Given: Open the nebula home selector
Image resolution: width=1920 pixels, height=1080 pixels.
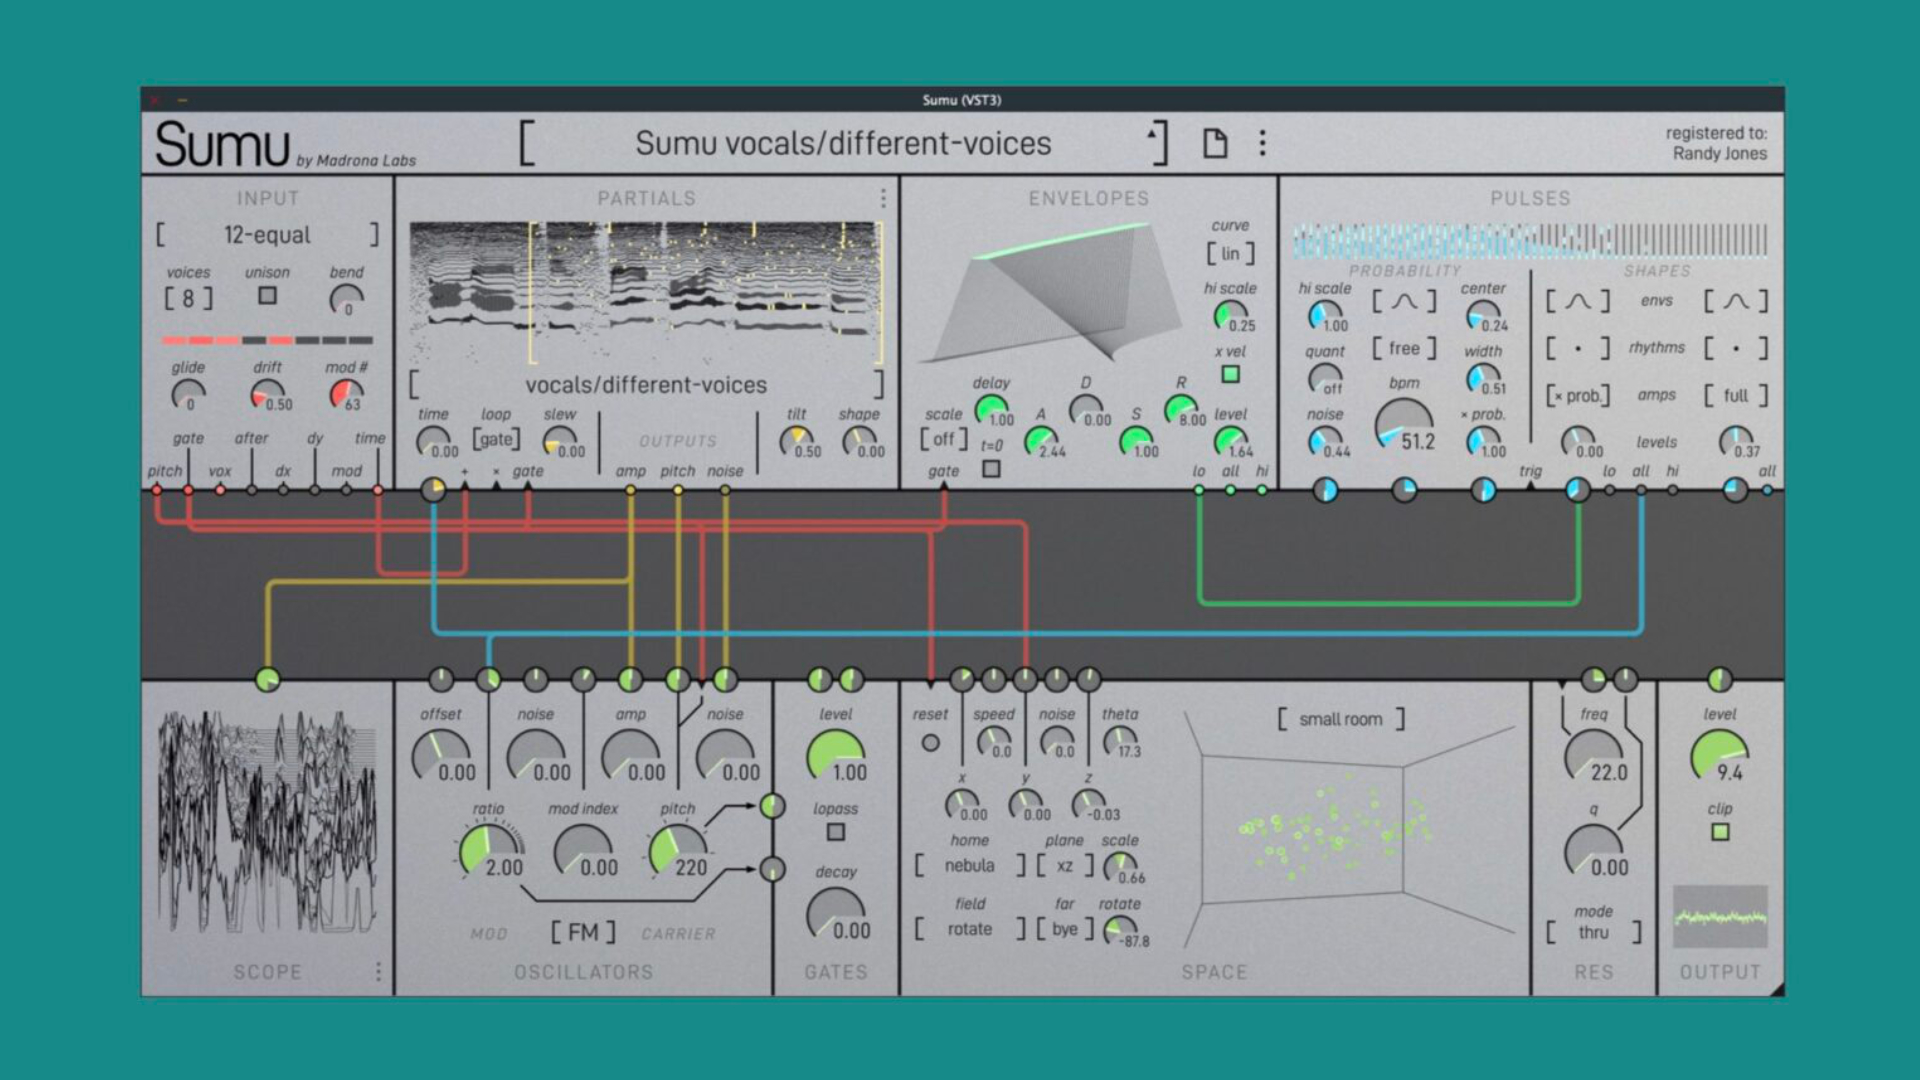Looking at the screenshot, I should (969, 865).
